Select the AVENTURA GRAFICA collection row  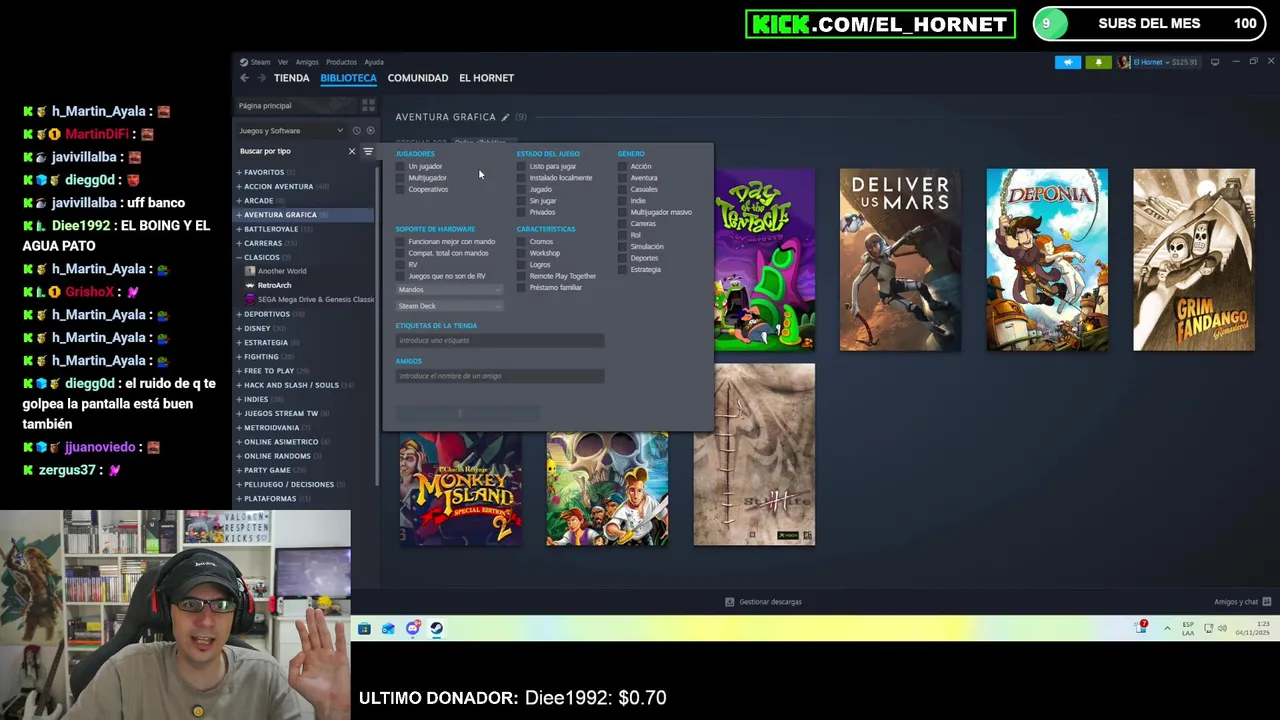(x=305, y=215)
